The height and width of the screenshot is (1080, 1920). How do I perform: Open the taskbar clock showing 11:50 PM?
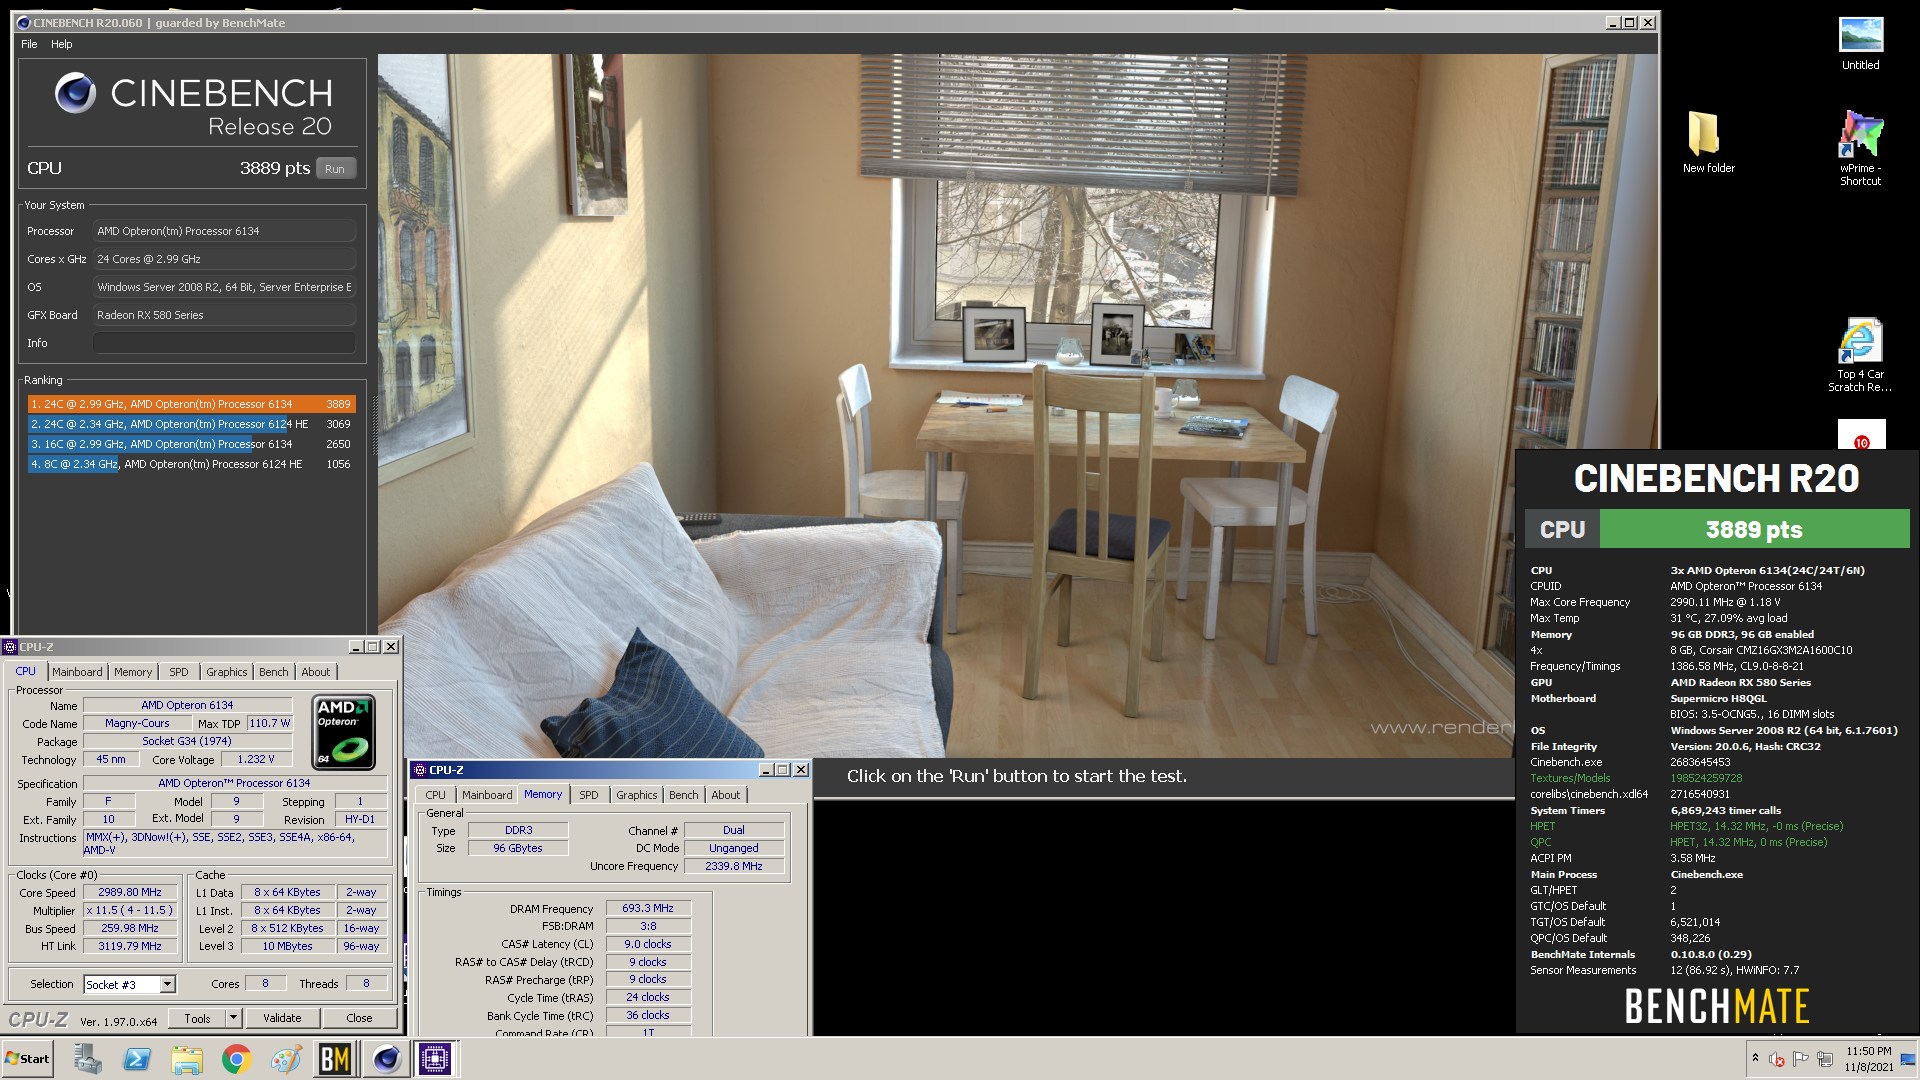pos(1868,1059)
